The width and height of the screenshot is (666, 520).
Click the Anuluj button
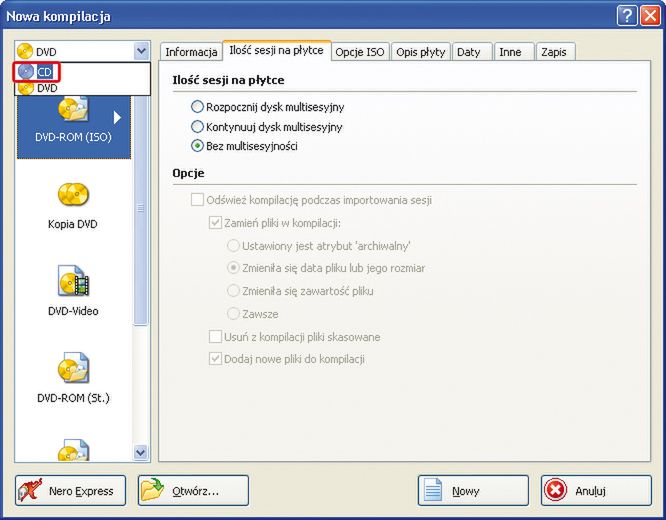point(596,491)
